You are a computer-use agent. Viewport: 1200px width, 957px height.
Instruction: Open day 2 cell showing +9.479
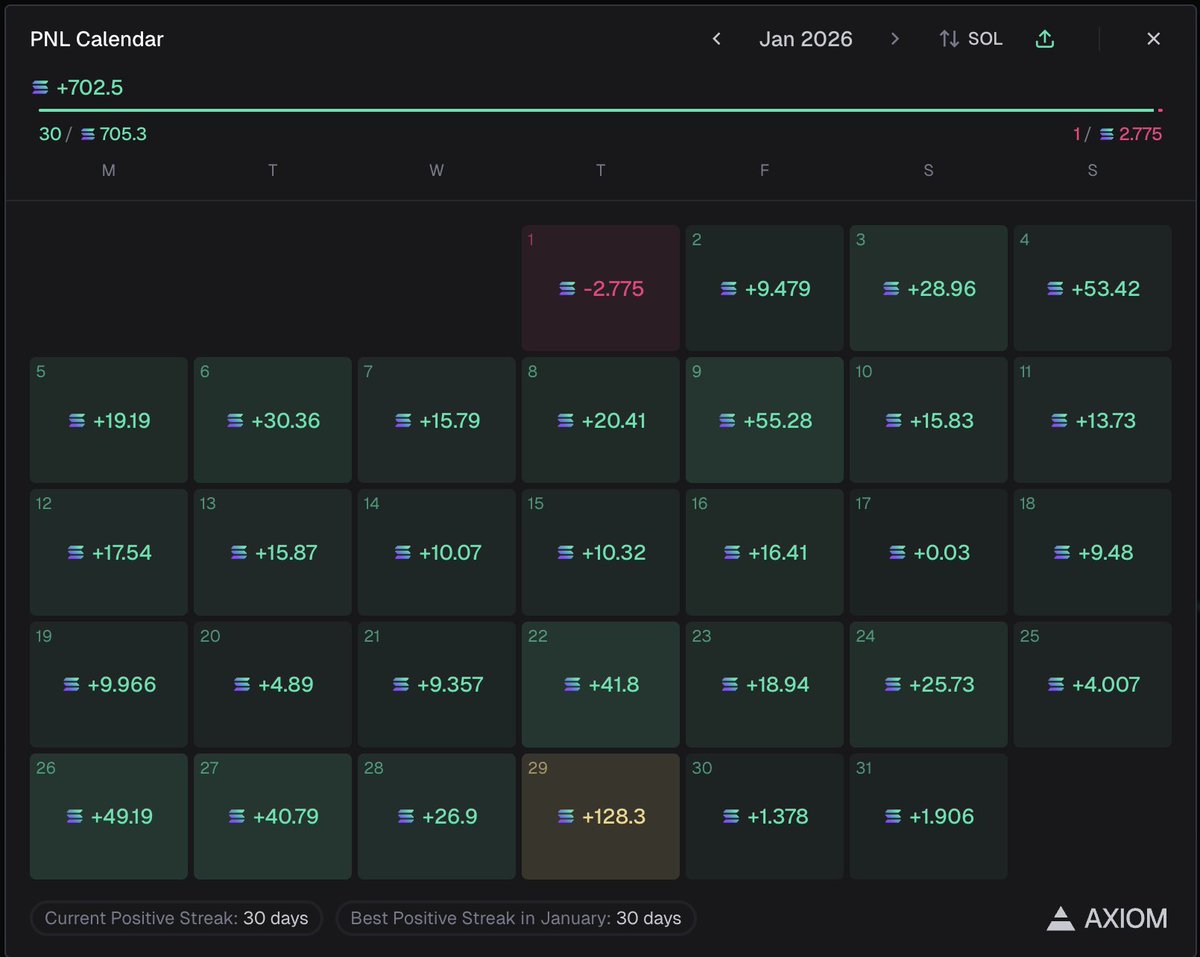[x=765, y=288]
